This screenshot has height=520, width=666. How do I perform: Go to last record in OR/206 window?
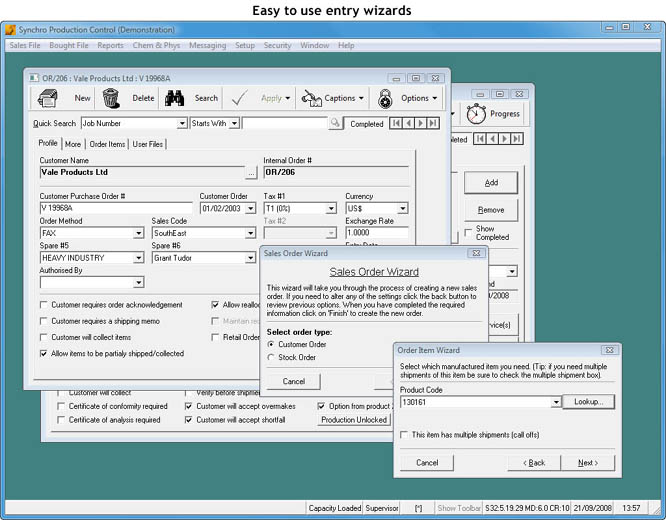coord(433,123)
